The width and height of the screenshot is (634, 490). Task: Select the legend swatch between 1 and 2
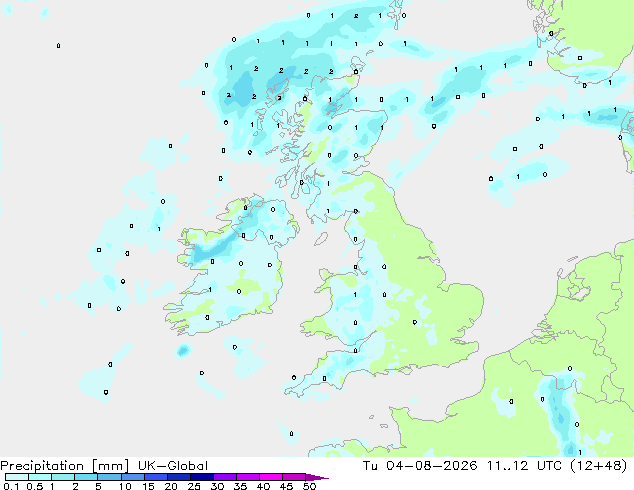[x=63, y=477]
